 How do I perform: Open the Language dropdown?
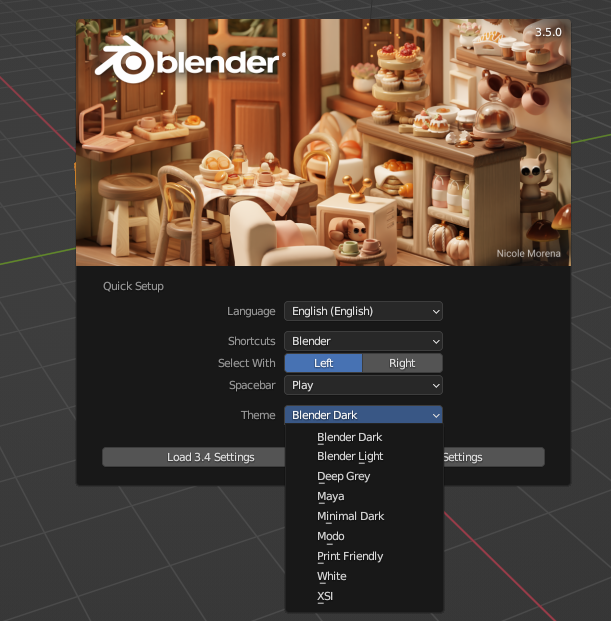point(363,311)
